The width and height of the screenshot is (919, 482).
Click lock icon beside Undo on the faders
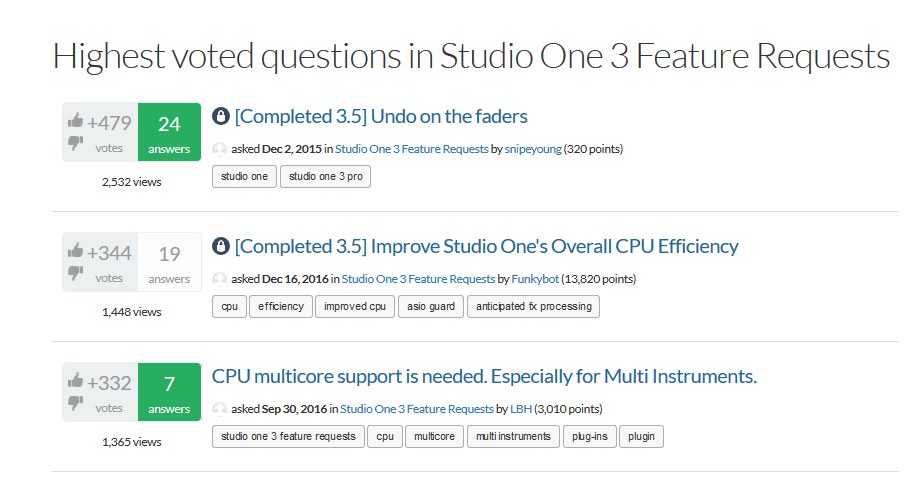click(x=220, y=116)
